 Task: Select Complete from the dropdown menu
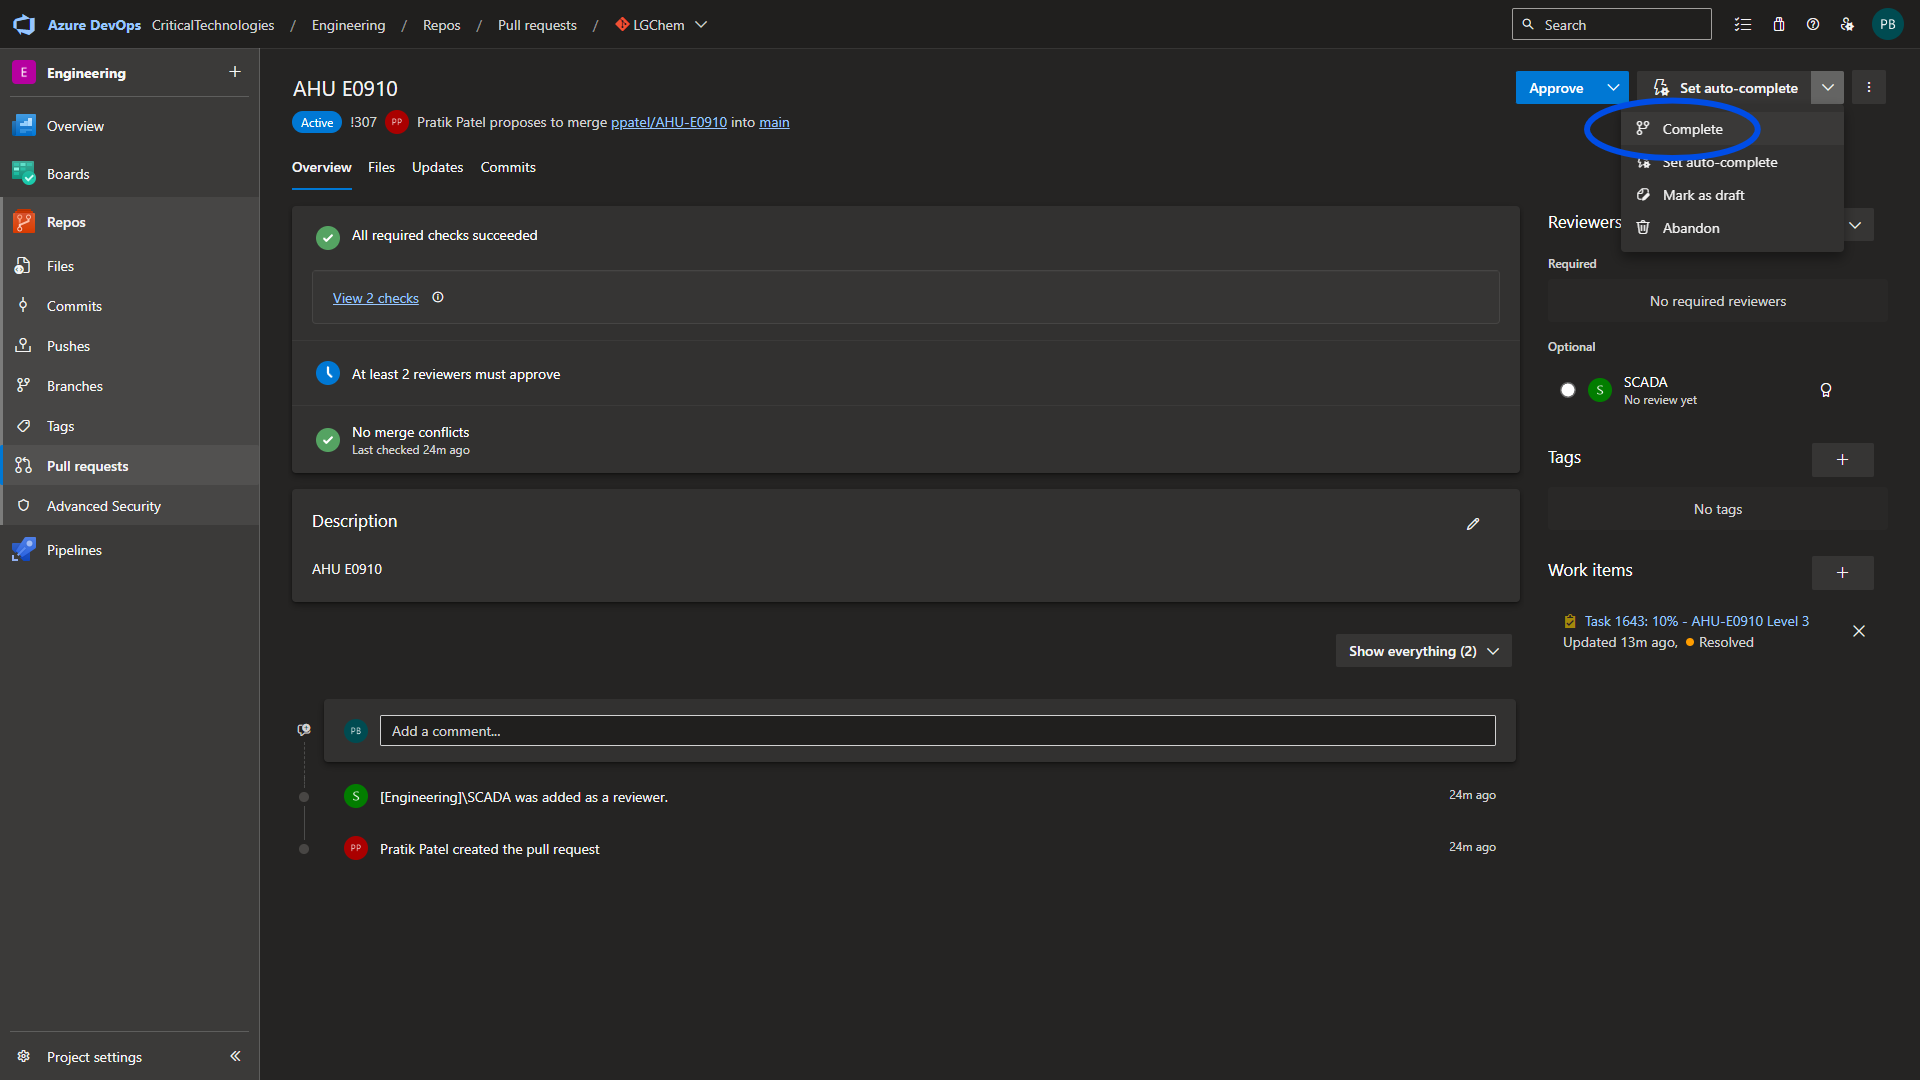tap(1692, 129)
